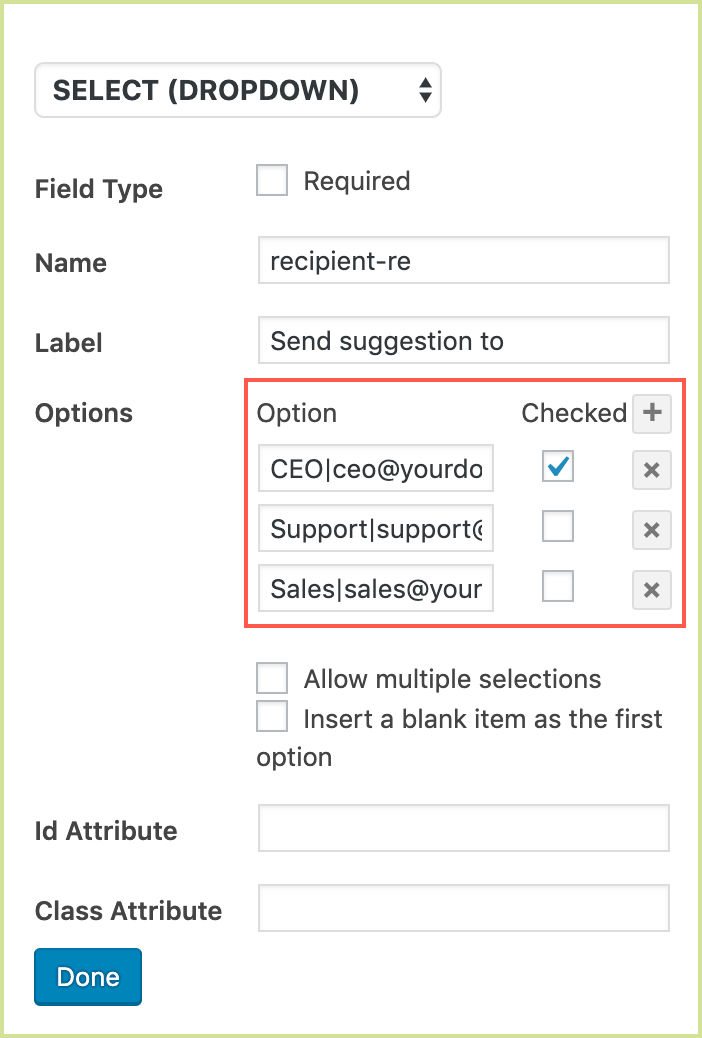Open the Select (Dropdown) field type menu
This screenshot has width=702, height=1038.
pos(238,91)
